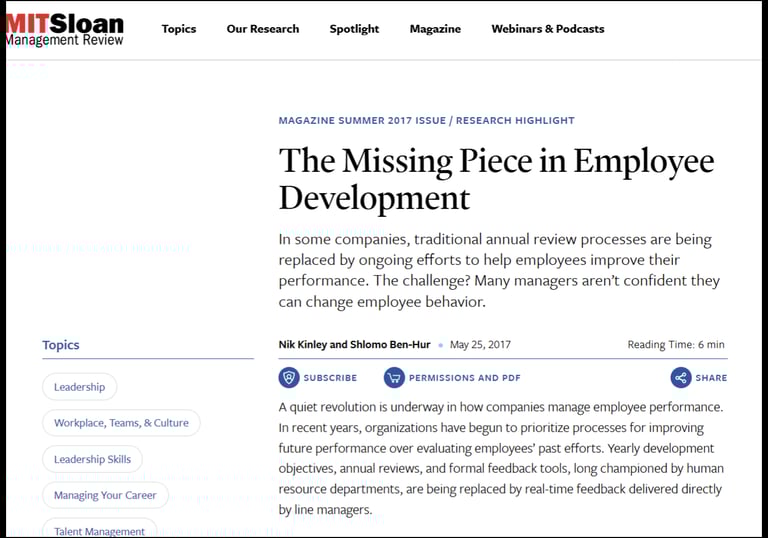Image resolution: width=768 pixels, height=538 pixels.
Task: Select the Leadership topic tag
Action: click(79, 387)
